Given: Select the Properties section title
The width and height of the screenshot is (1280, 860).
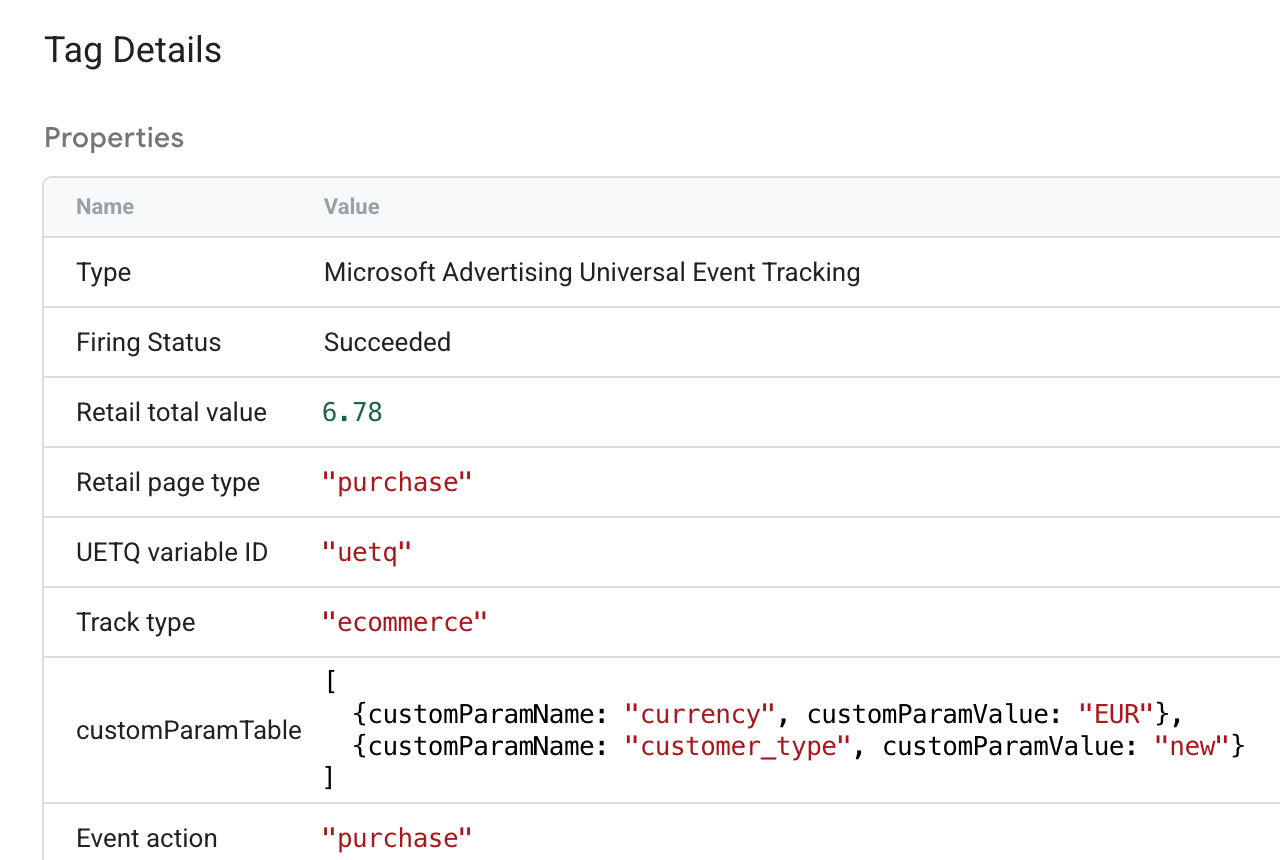Looking at the screenshot, I should 114,138.
